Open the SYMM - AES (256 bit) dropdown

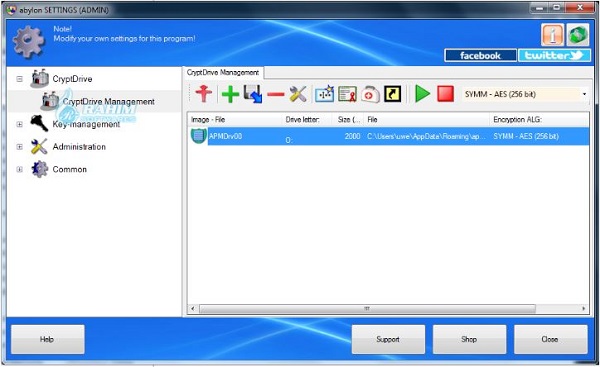pyautogui.click(x=525, y=94)
